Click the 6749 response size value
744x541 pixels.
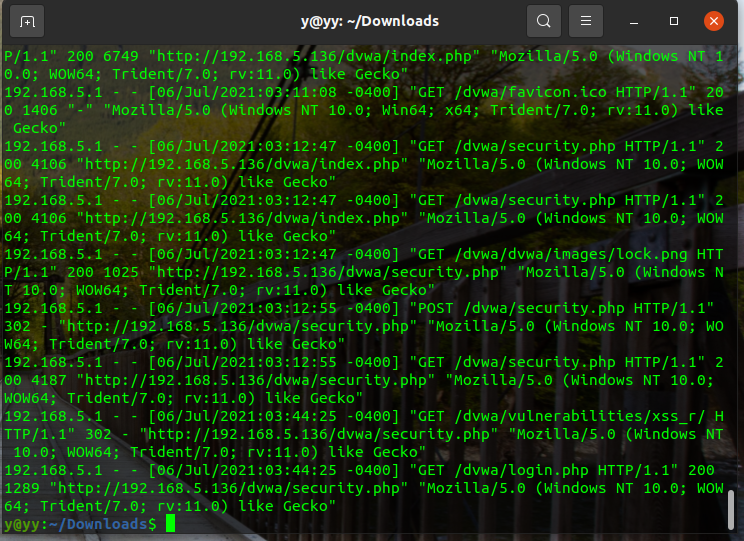[121, 56]
